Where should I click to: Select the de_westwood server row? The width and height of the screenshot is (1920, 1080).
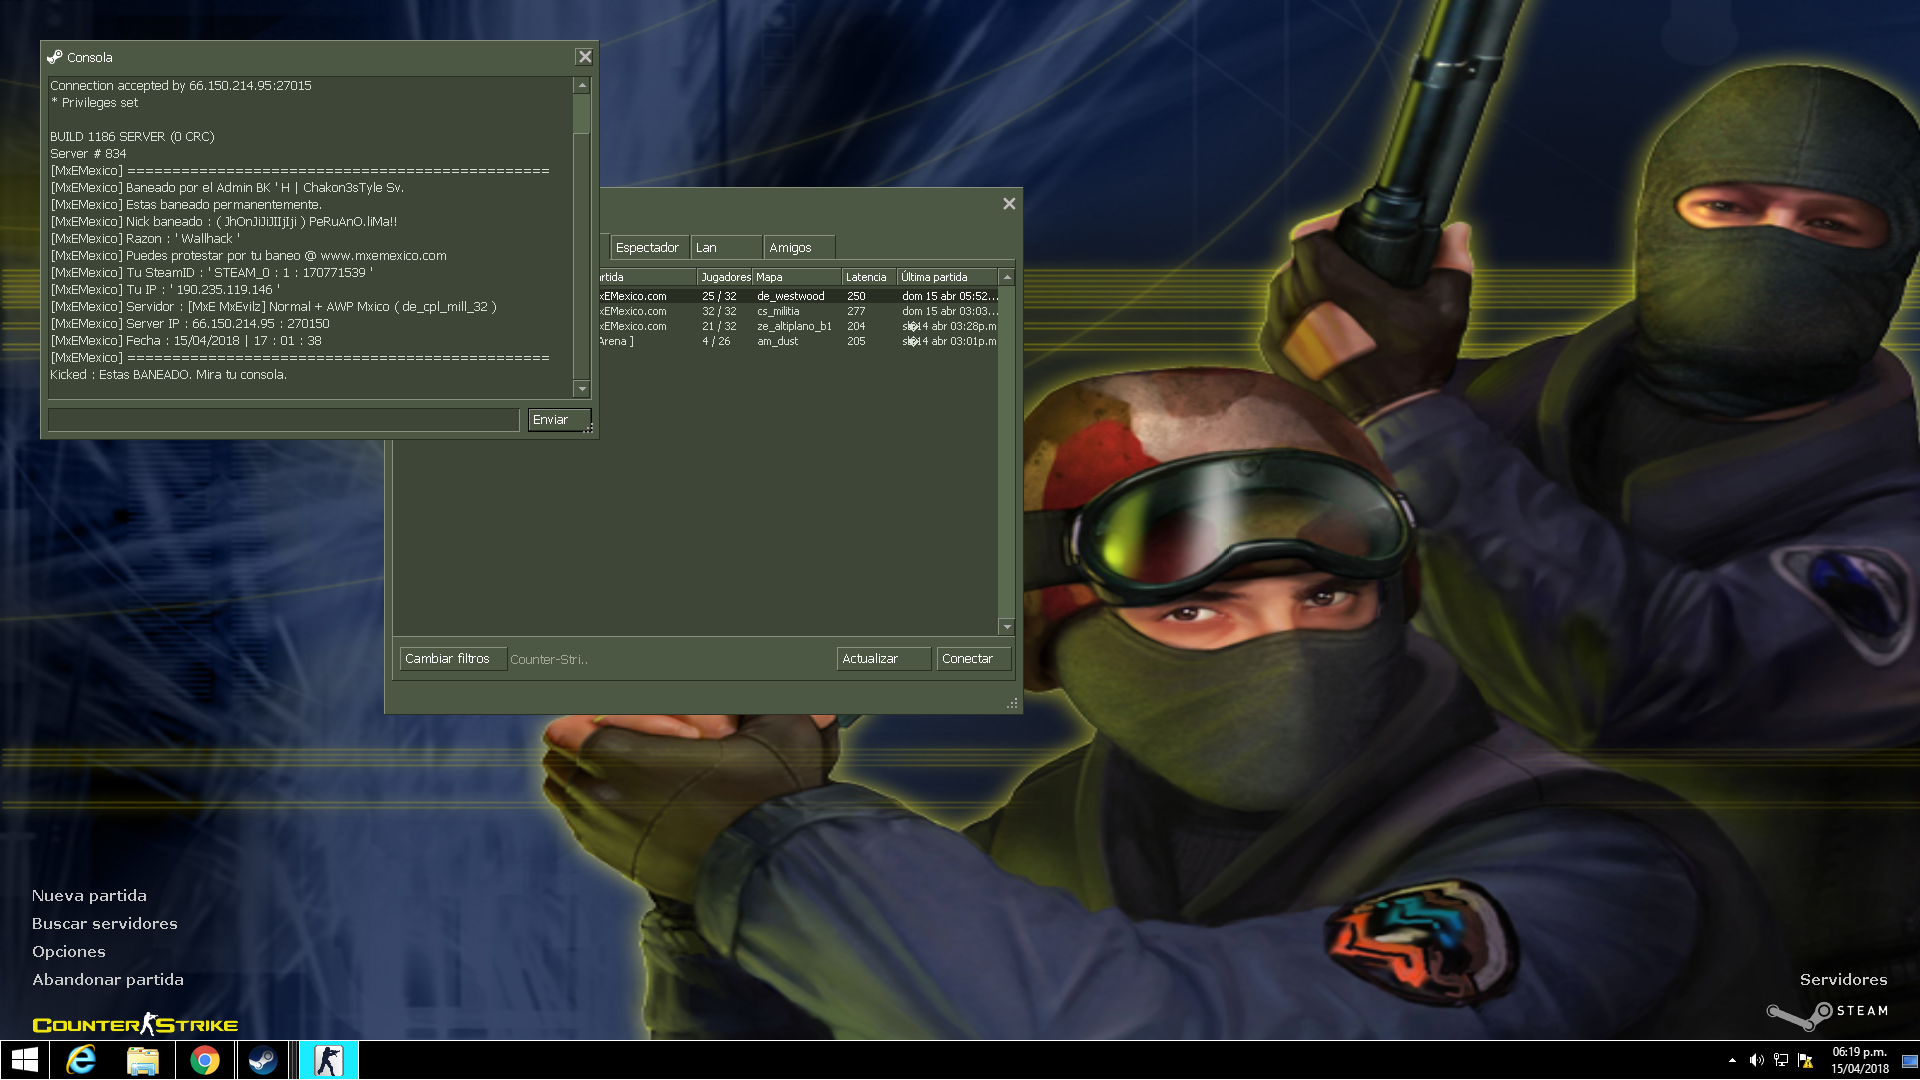pos(799,296)
